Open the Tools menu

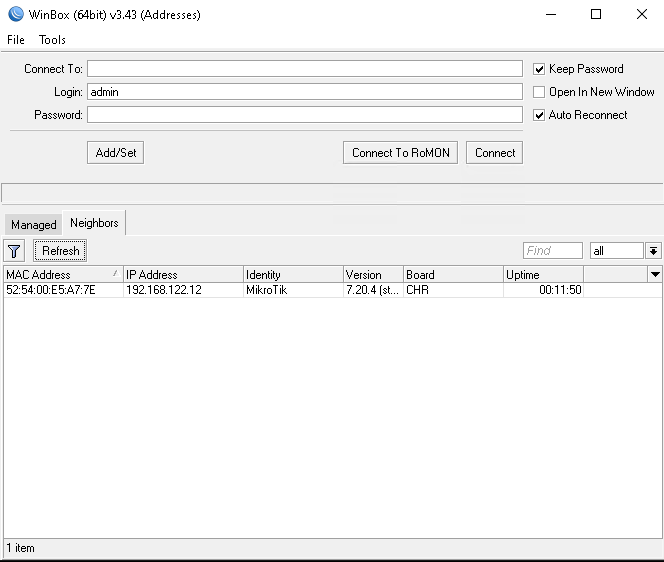click(52, 40)
